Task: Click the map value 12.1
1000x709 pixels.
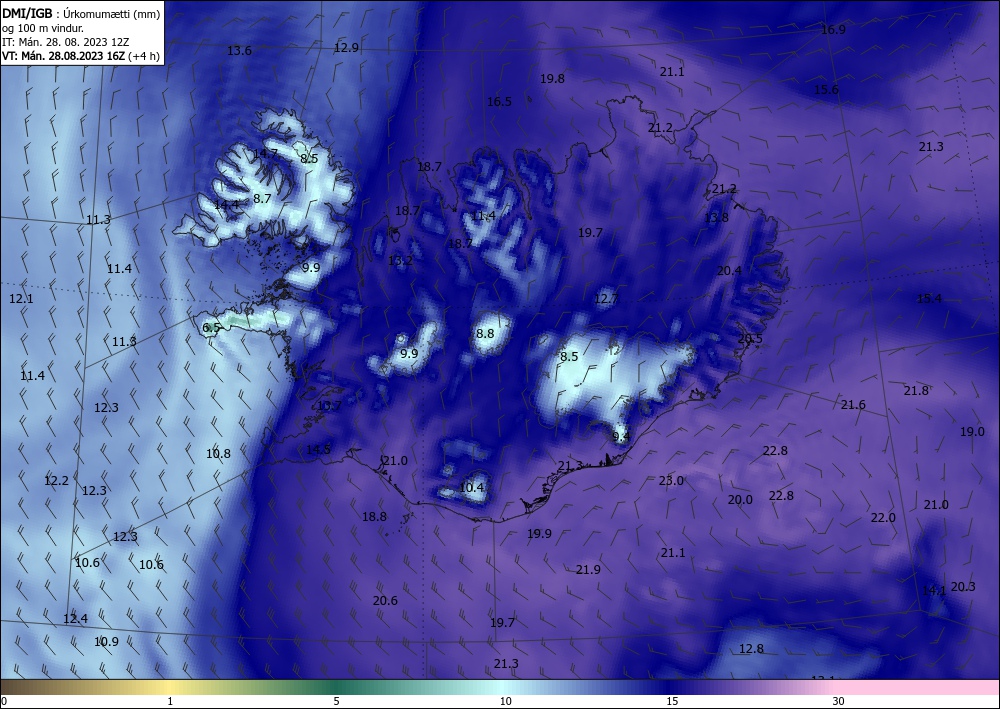Action: 22,299
